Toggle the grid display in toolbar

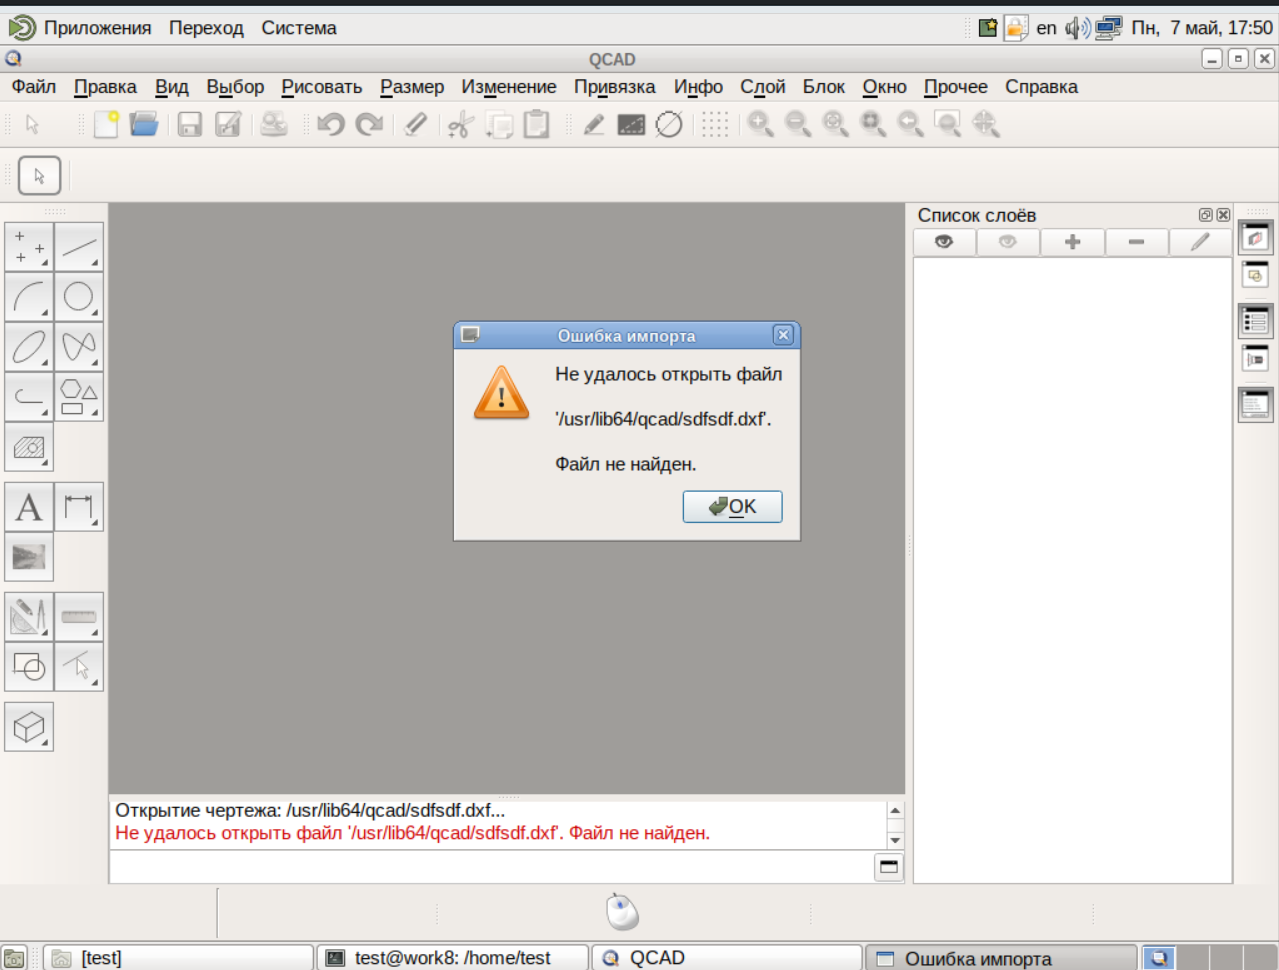pos(714,124)
